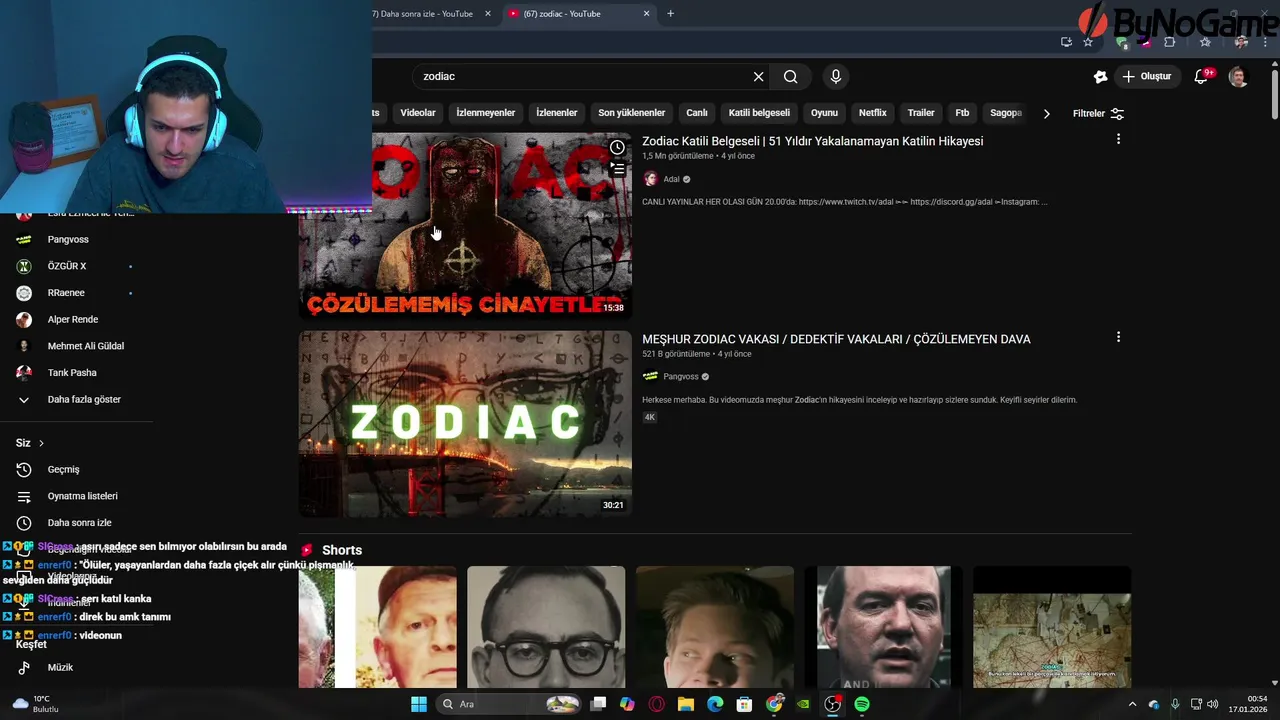Open the Windows Start menu

coord(419,704)
